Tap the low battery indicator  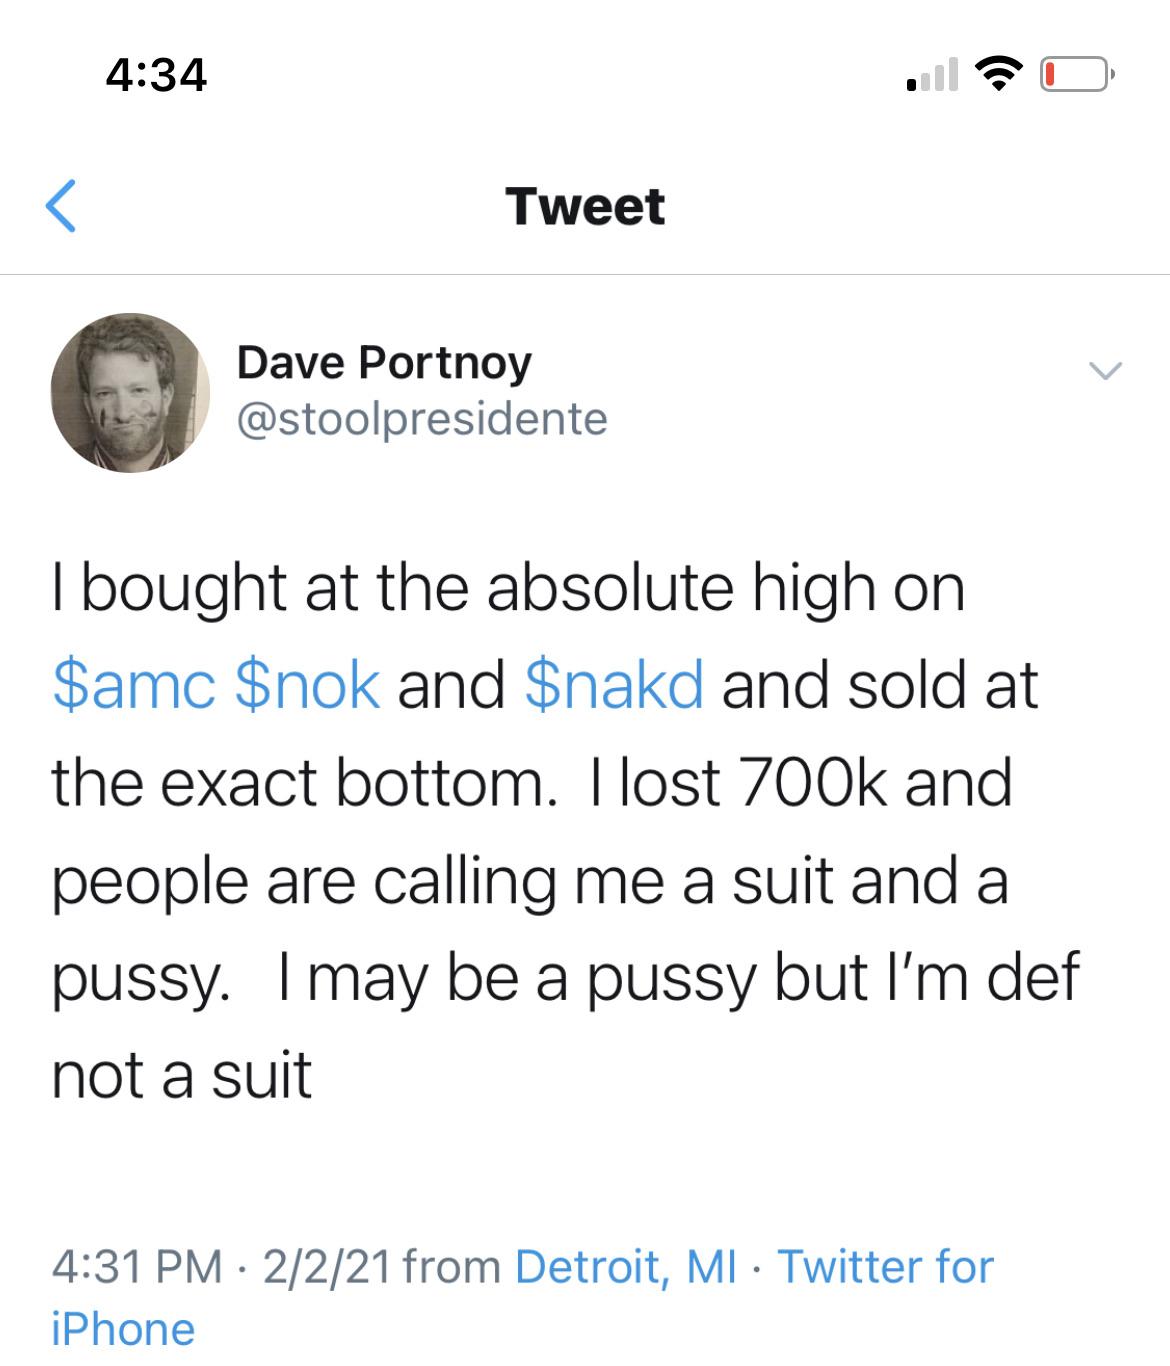(x=1075, y=75)
